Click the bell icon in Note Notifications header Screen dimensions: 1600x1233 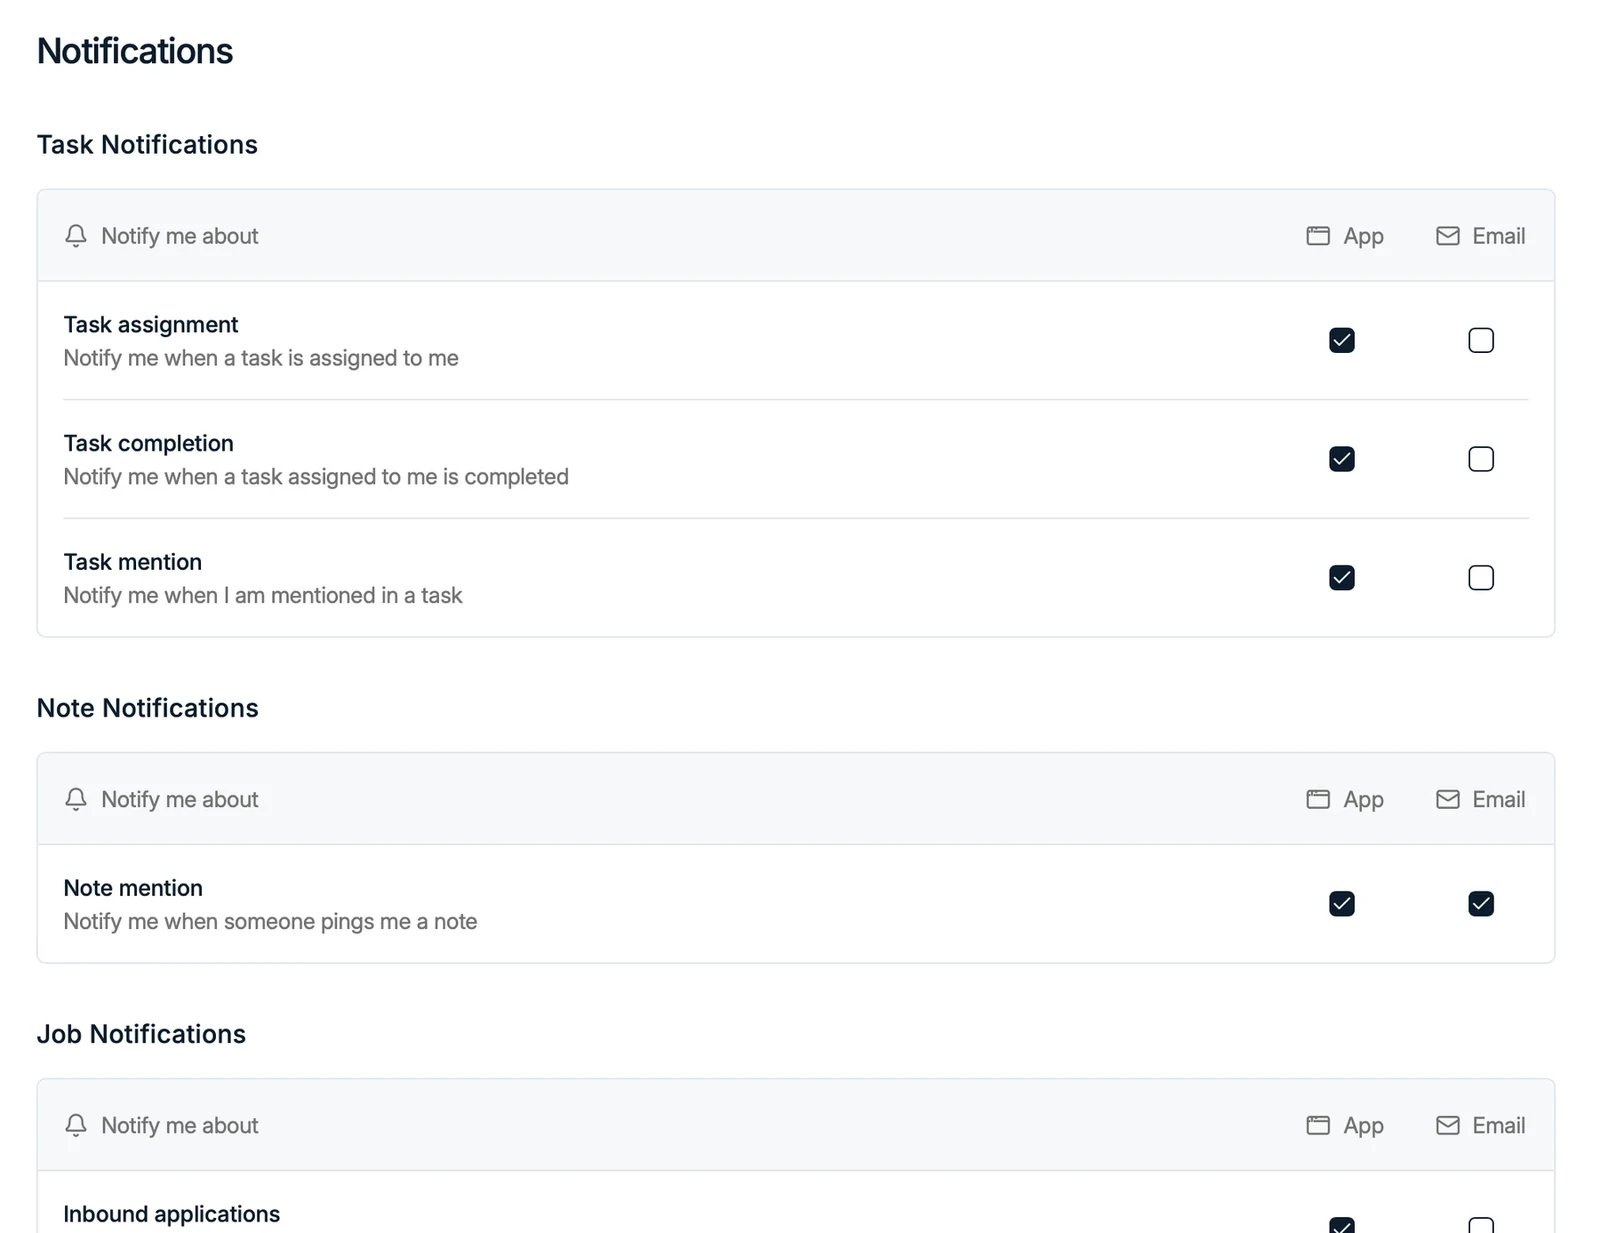[x=76, y=799]
